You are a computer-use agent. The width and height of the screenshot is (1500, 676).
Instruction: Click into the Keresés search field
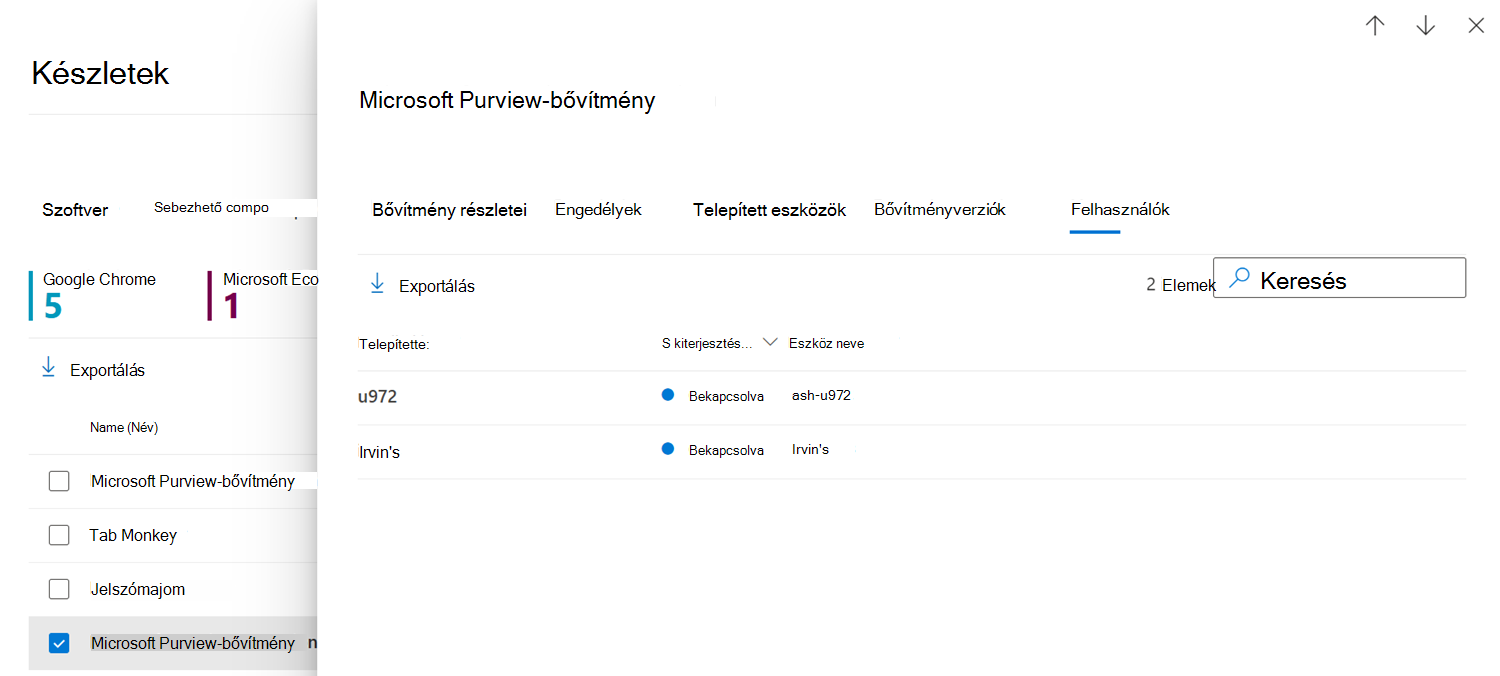[x=1340, y=278]
